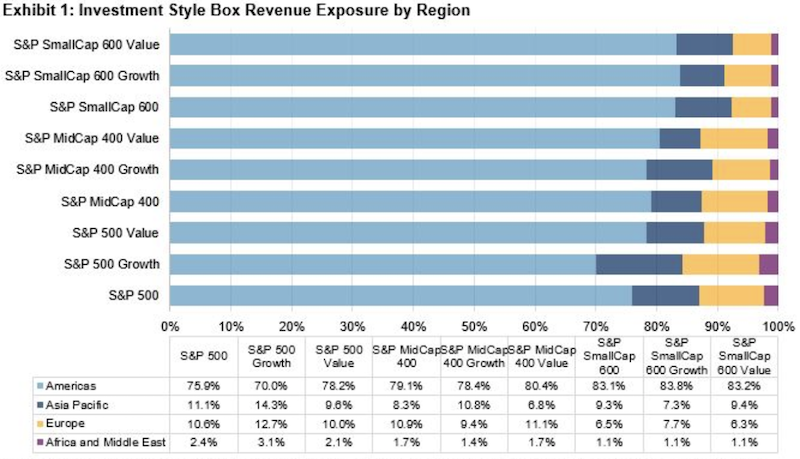Click the Asia Pacific segment for S&P MidCap 400 Growth
The height and width of the screenshot is (459, 800).
coord(680,169)
